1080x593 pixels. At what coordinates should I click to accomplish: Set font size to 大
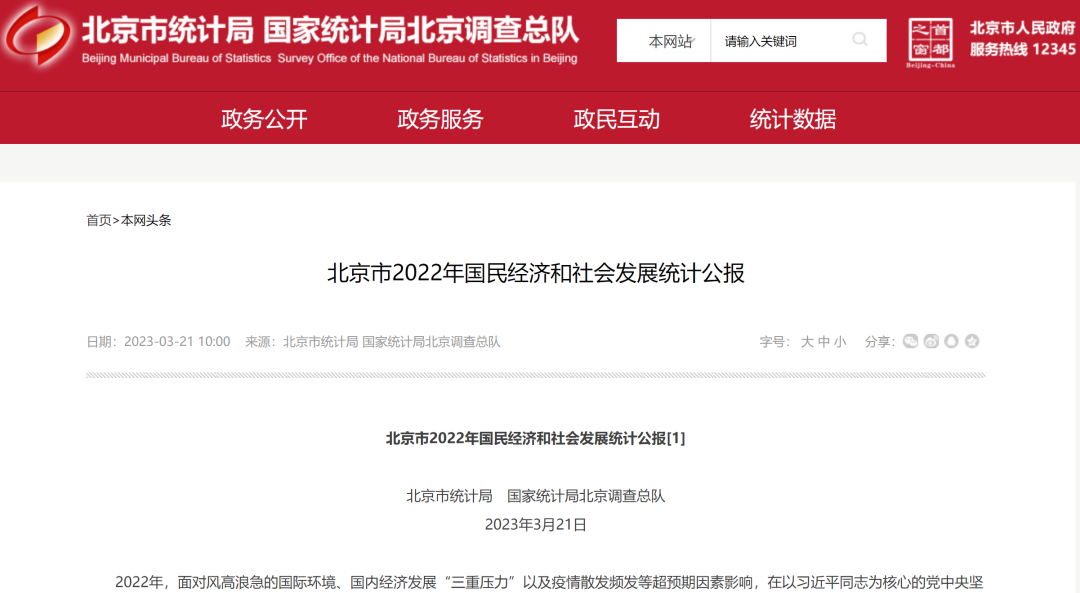(x=807, y=342)
